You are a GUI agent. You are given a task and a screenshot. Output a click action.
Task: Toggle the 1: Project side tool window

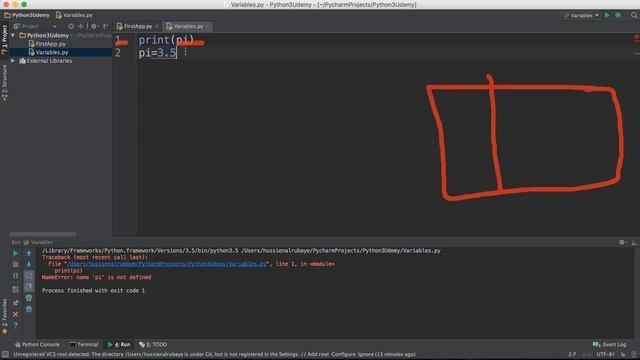(4, 40)
